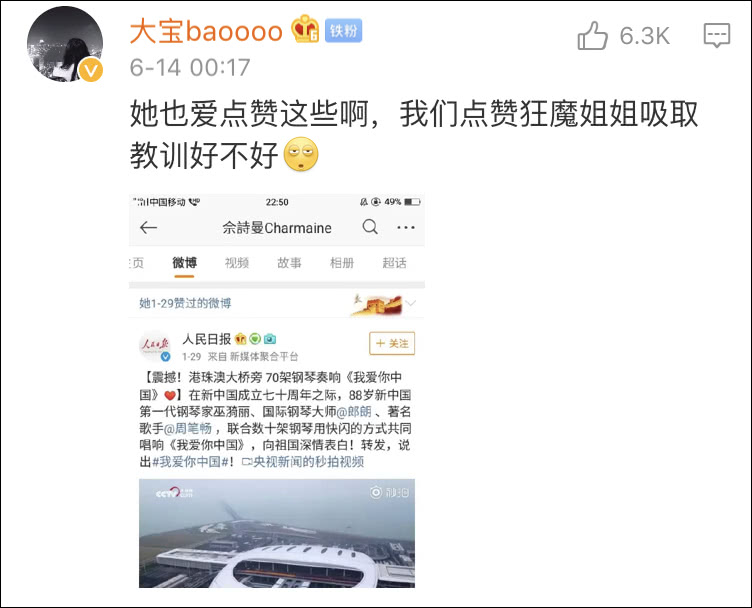Screen dimensions: 752x608
Task: Play the 央视新闻的秒拍视频 link
Action: pos(303,462)
